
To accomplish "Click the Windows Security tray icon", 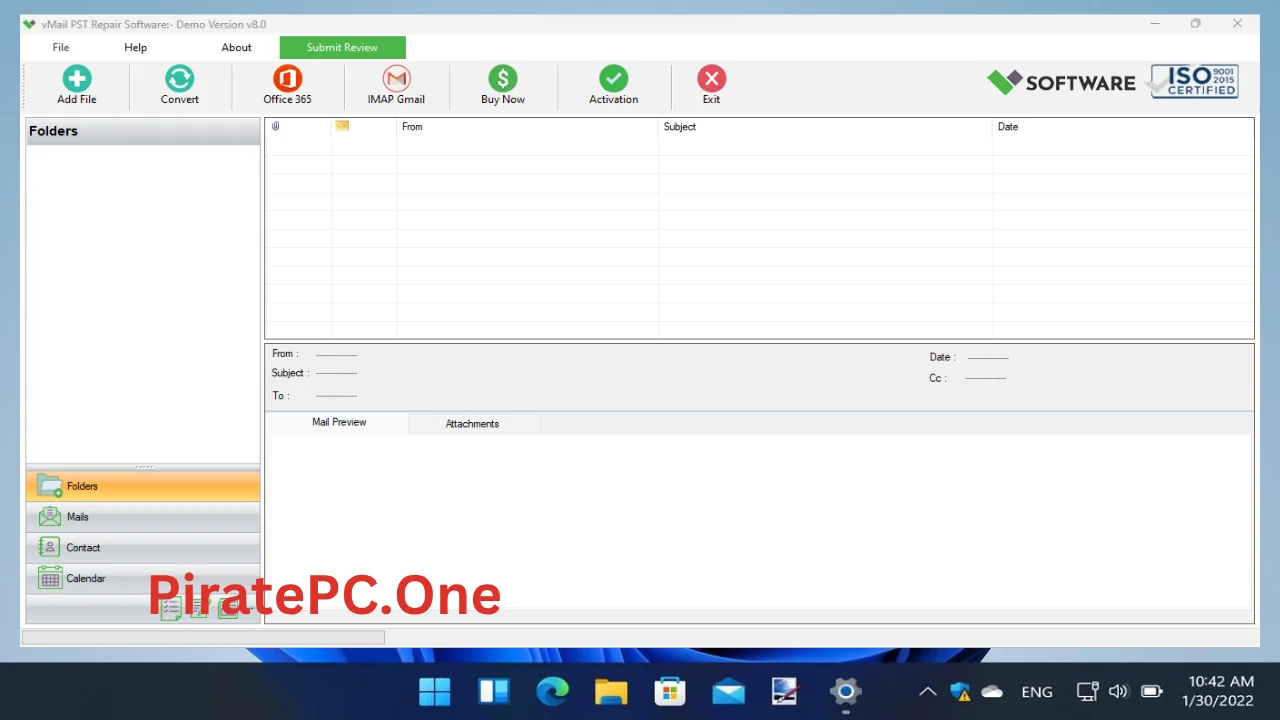I will [960, 691].
